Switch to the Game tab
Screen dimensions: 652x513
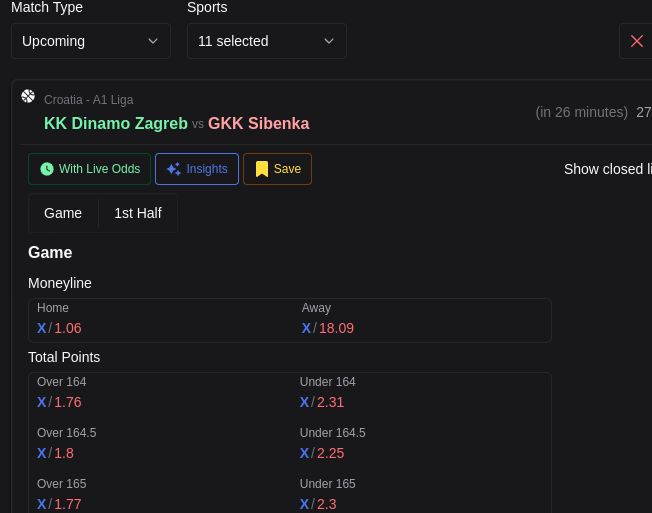[x=63, y=213]
